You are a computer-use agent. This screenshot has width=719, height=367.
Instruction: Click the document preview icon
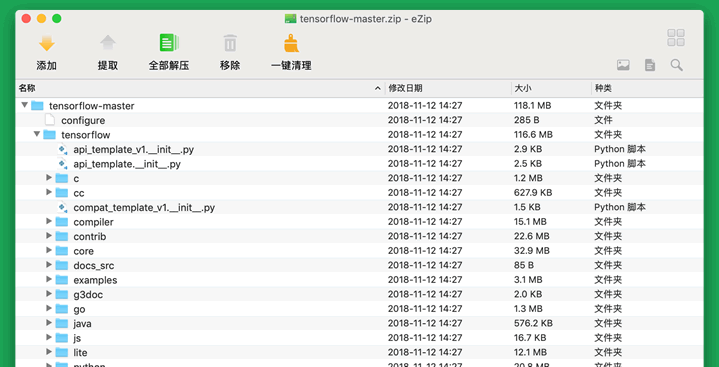[x=650, y=65]
